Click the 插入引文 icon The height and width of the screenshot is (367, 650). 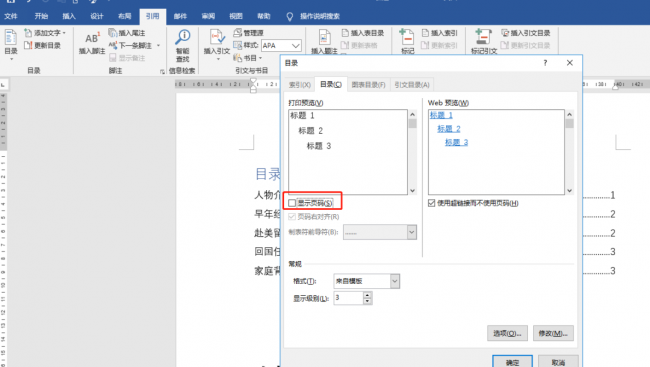click(x=217, y=37)
